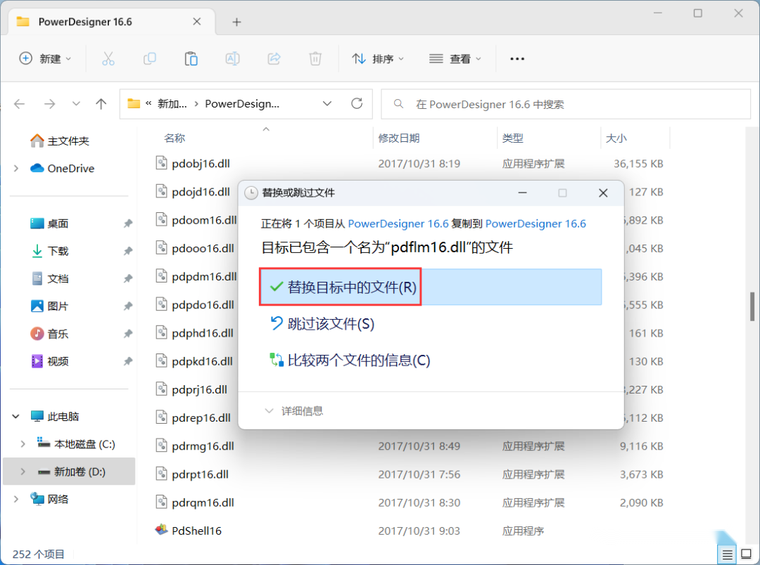Click the Share icon in toolbar

(x=274, y=59)
